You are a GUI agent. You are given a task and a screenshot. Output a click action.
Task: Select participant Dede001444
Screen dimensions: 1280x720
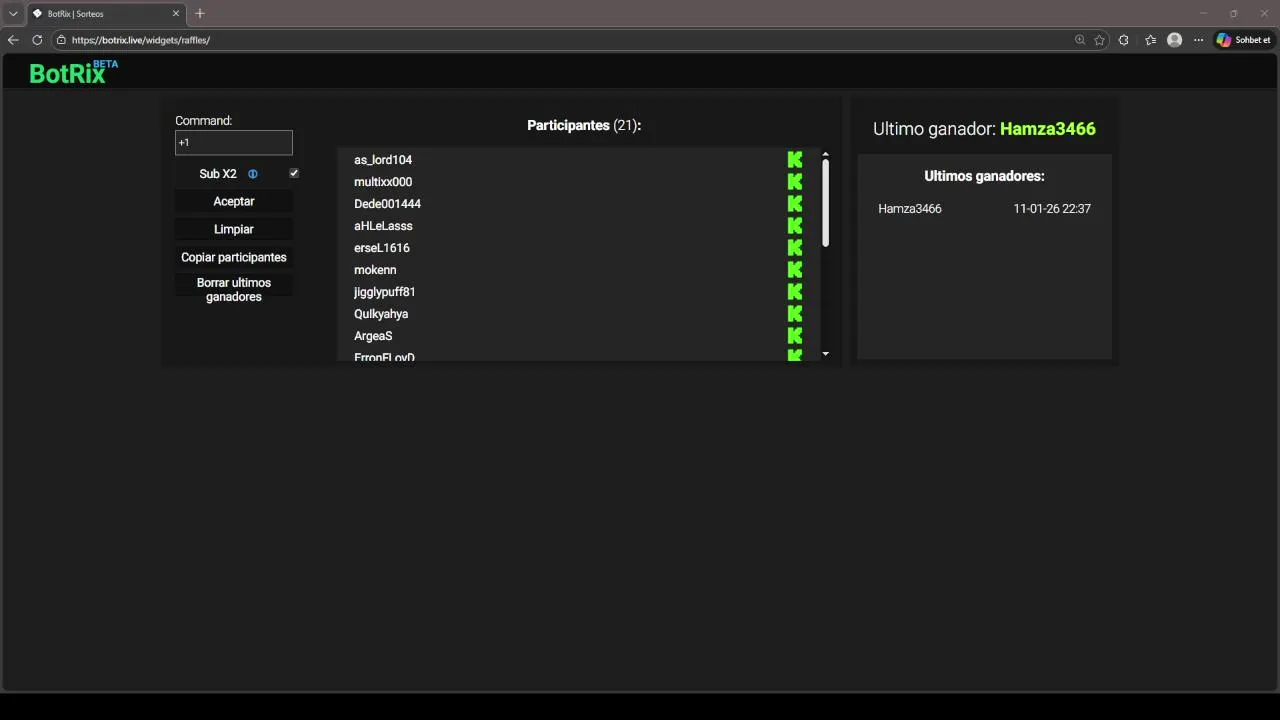(x=387, y=204)
